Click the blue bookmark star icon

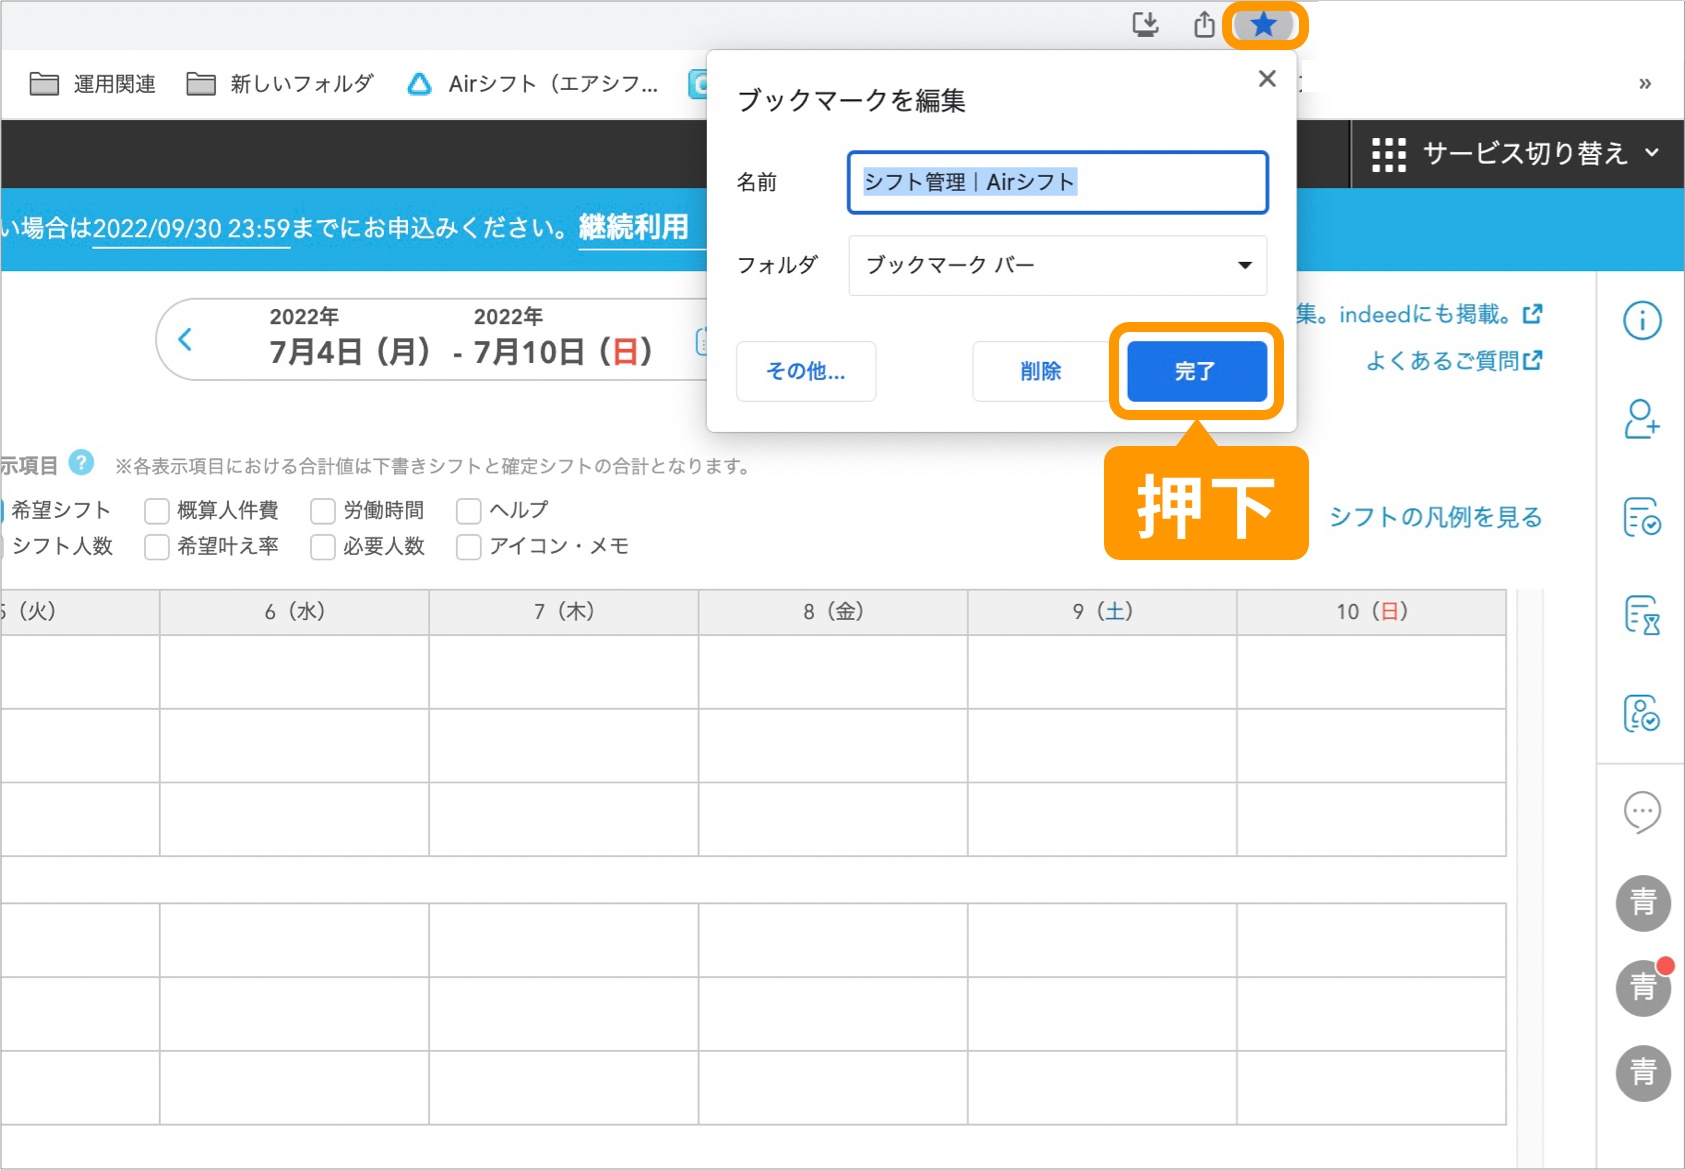[x=1264, y=25]
